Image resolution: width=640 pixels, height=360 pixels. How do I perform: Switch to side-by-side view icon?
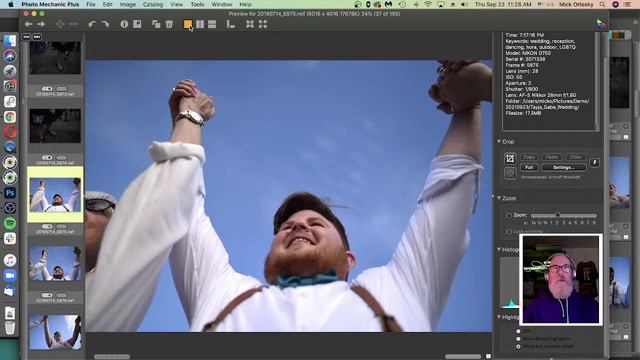pos(200,24)
